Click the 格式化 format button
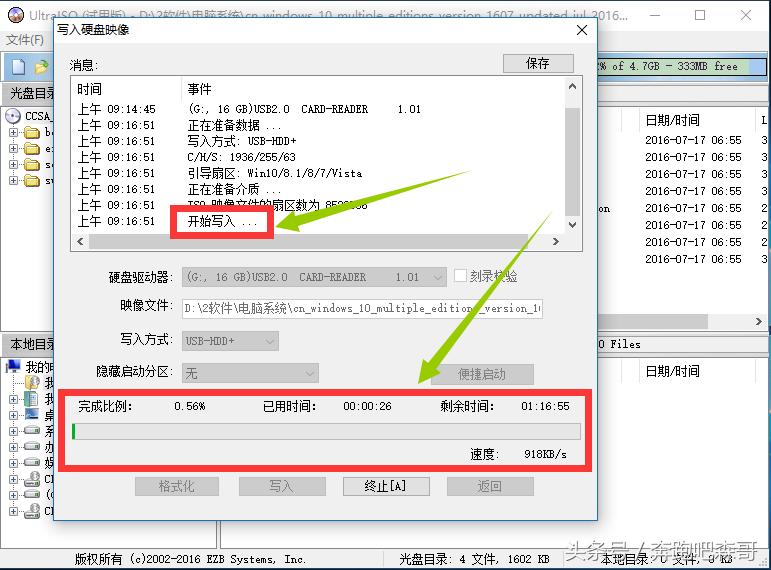The height and width of the screenshot is (570, 771). coord(177,486)
